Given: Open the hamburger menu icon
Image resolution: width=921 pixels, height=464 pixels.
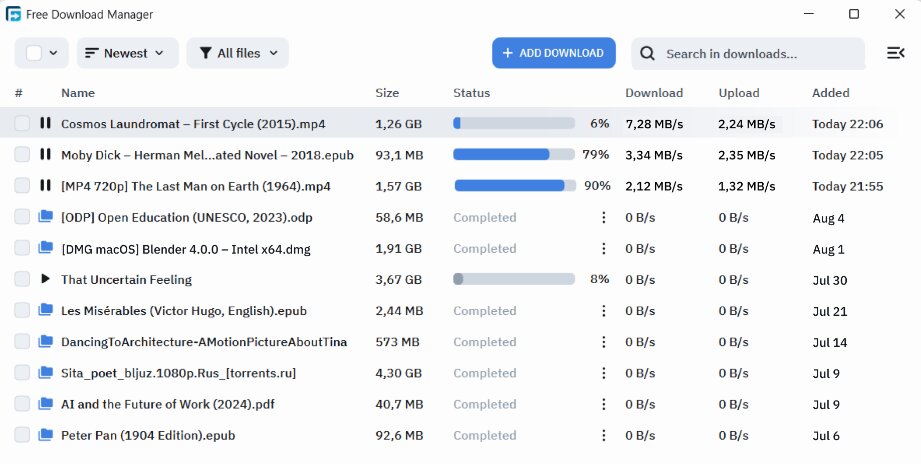Looking at the screenshot, I should (895, 53).
